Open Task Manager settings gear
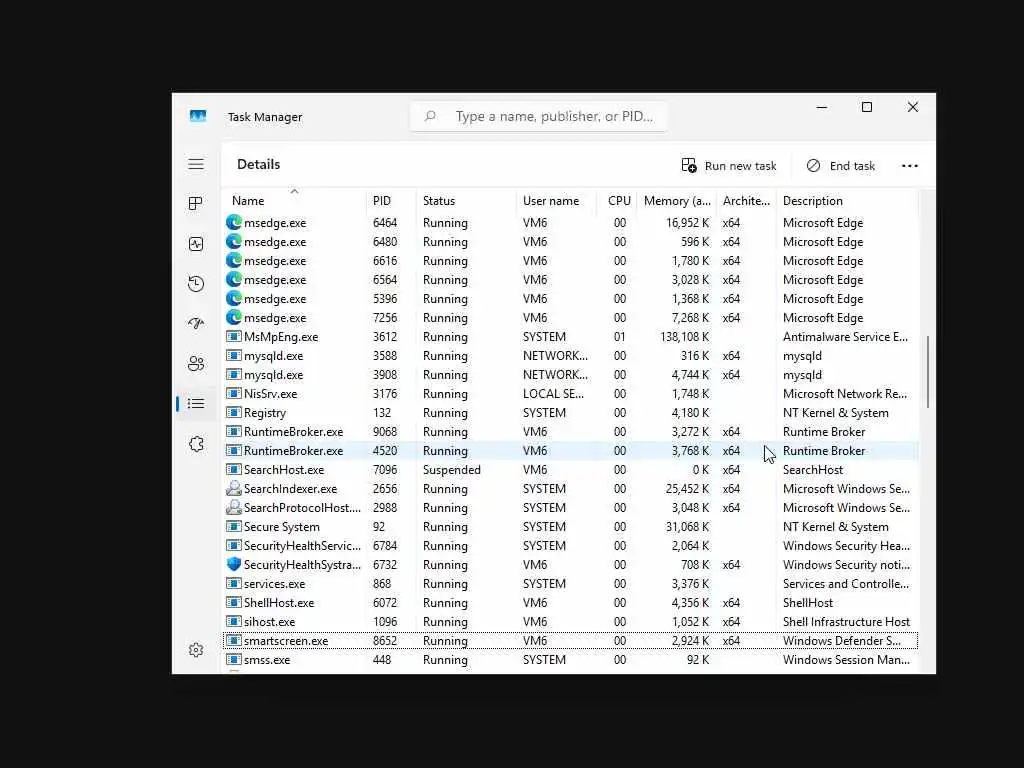The image size is (1024, 768). point(196,650)
